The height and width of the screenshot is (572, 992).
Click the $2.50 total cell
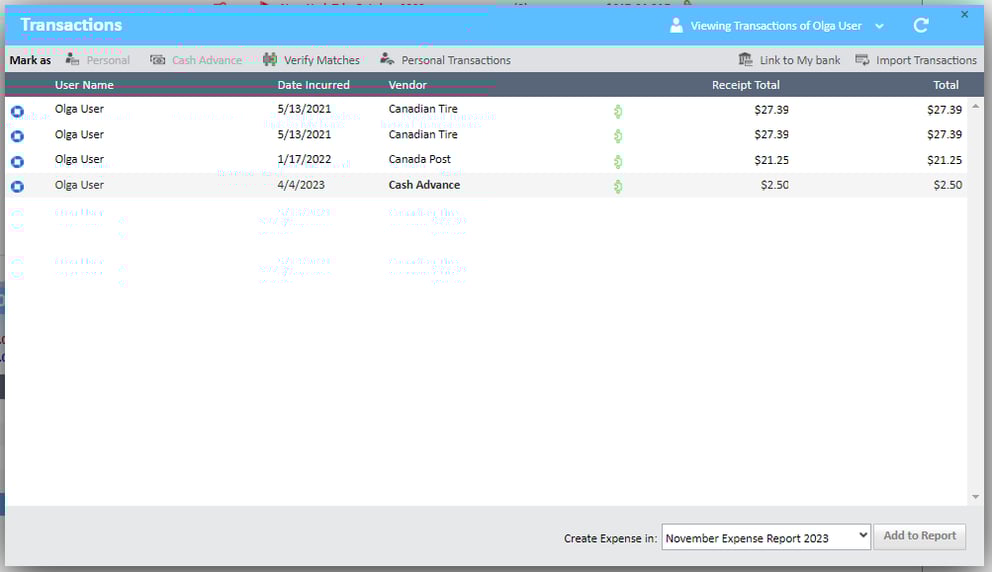click(948, 185)
